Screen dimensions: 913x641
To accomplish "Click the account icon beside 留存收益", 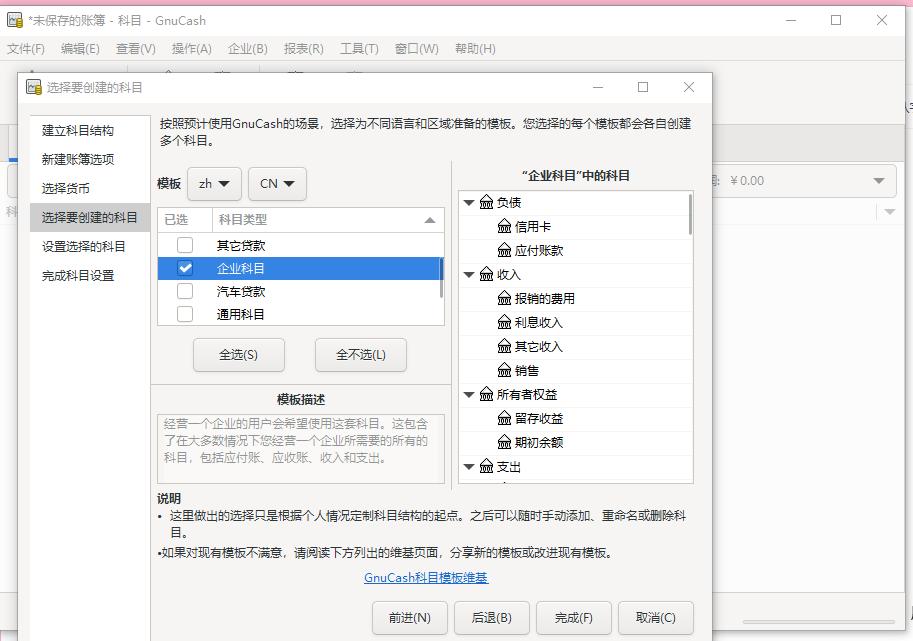I will pos(504,419).
